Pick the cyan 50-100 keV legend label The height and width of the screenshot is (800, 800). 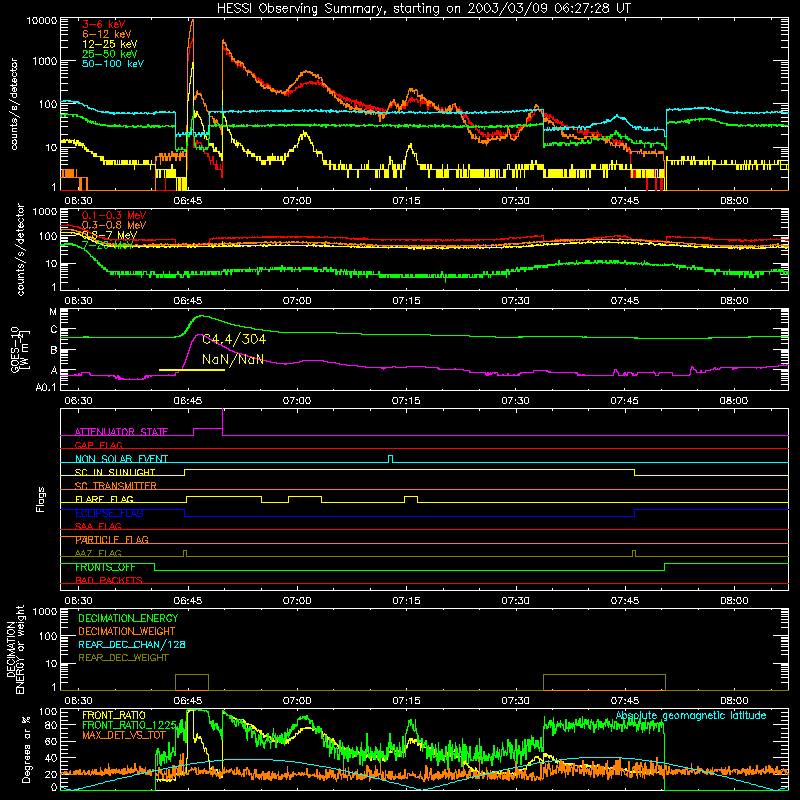coord(113,63)
